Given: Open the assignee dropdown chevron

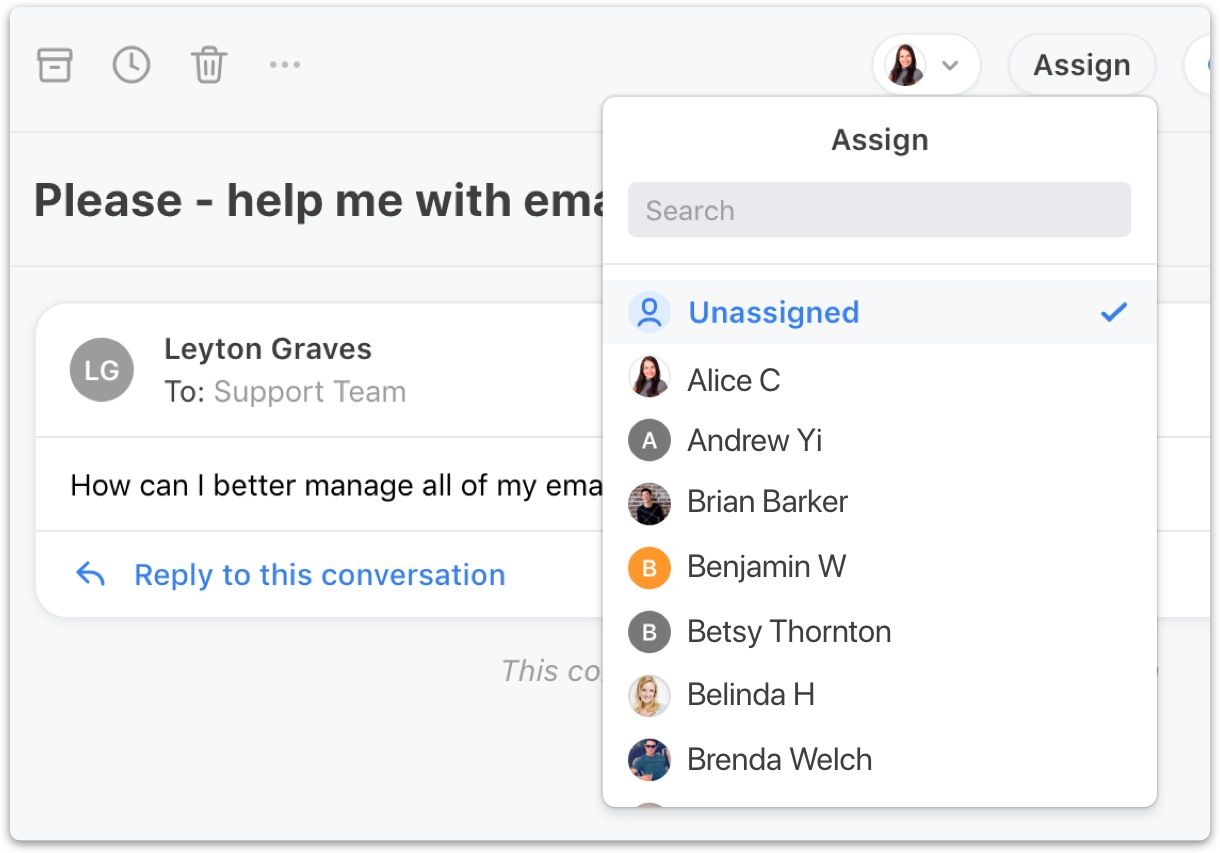Looking at the screenshot, I should click(x=948, y=64).
